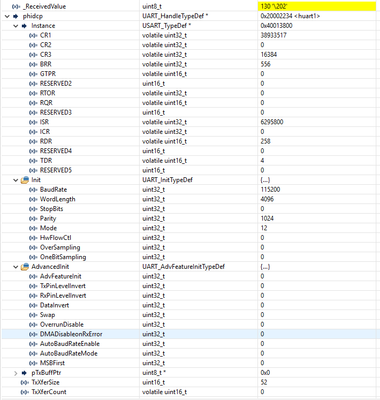Collapse the AdvancedInit struct node
Screen dimensions: 380x400
[x=15, y=267]
